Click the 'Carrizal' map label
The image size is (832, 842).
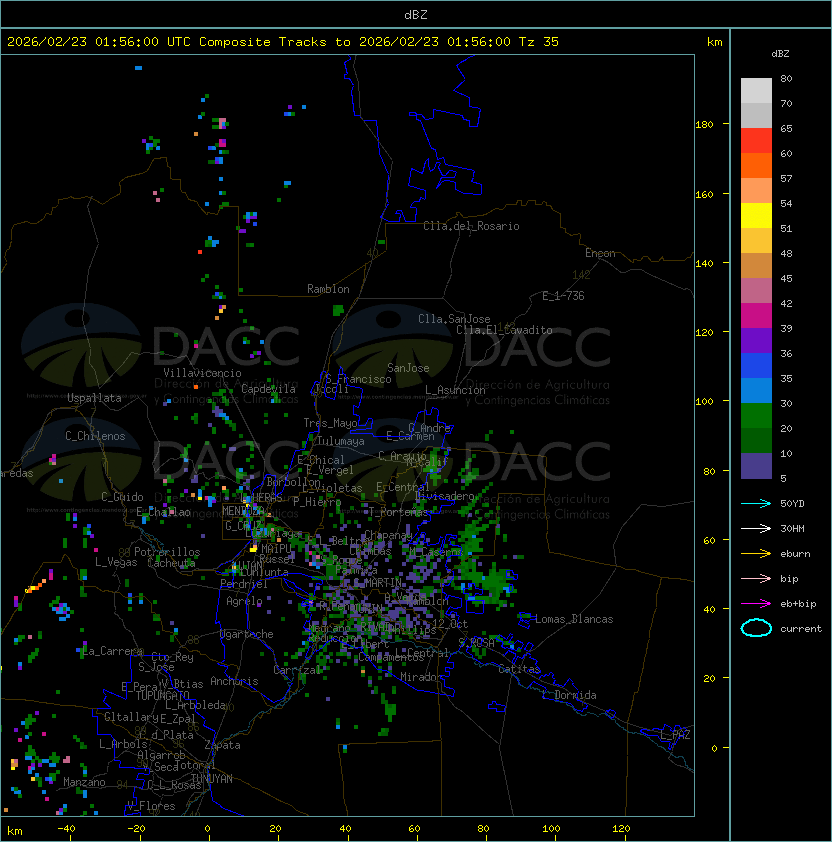coord(297,670)
